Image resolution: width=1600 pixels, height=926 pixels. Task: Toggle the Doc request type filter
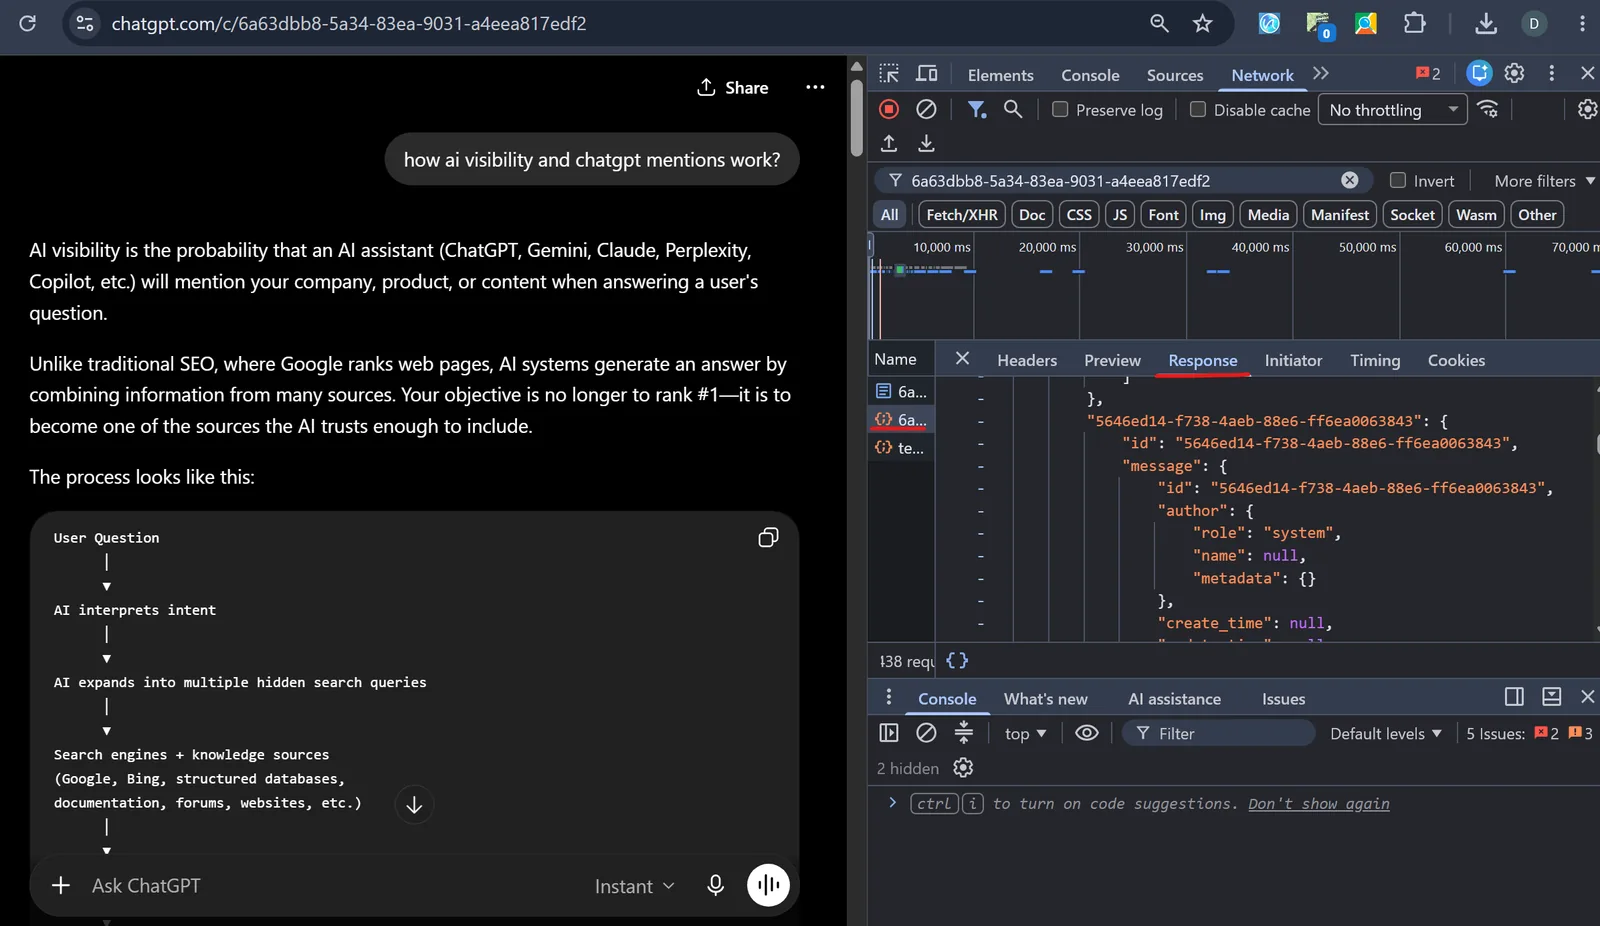[1032, 214]
